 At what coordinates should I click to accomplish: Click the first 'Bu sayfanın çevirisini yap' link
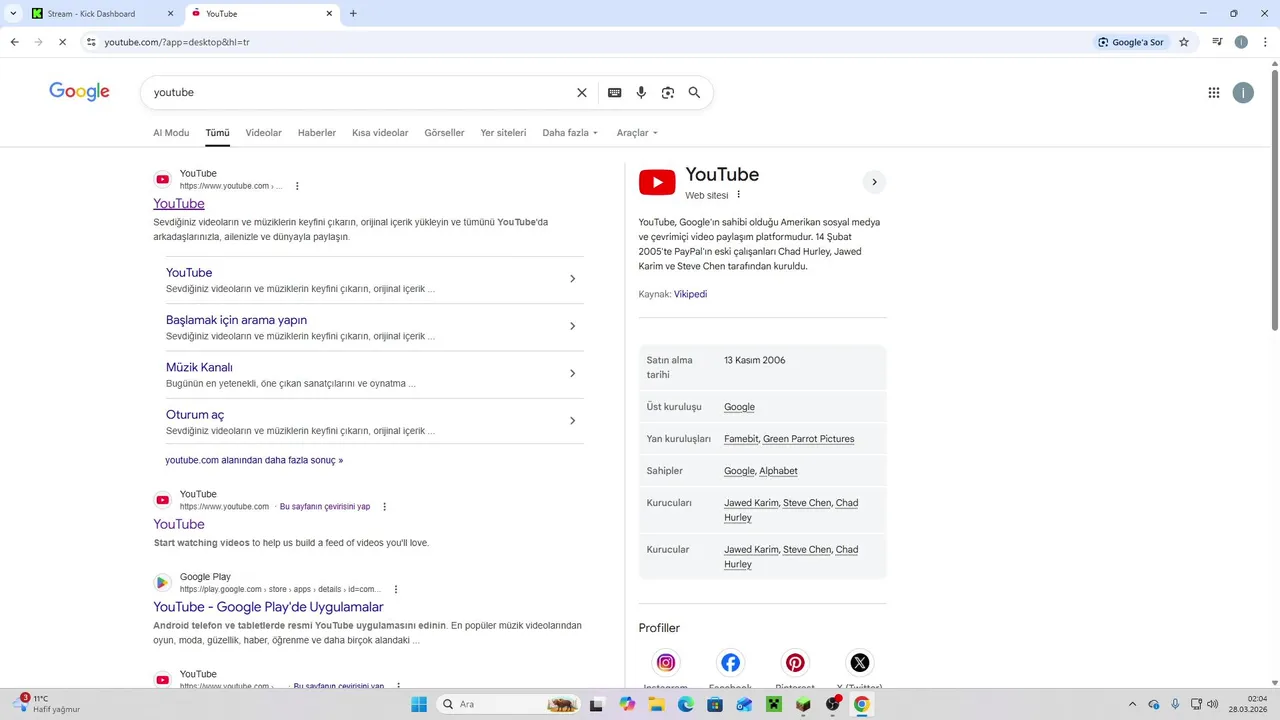[x=325, y=507]
